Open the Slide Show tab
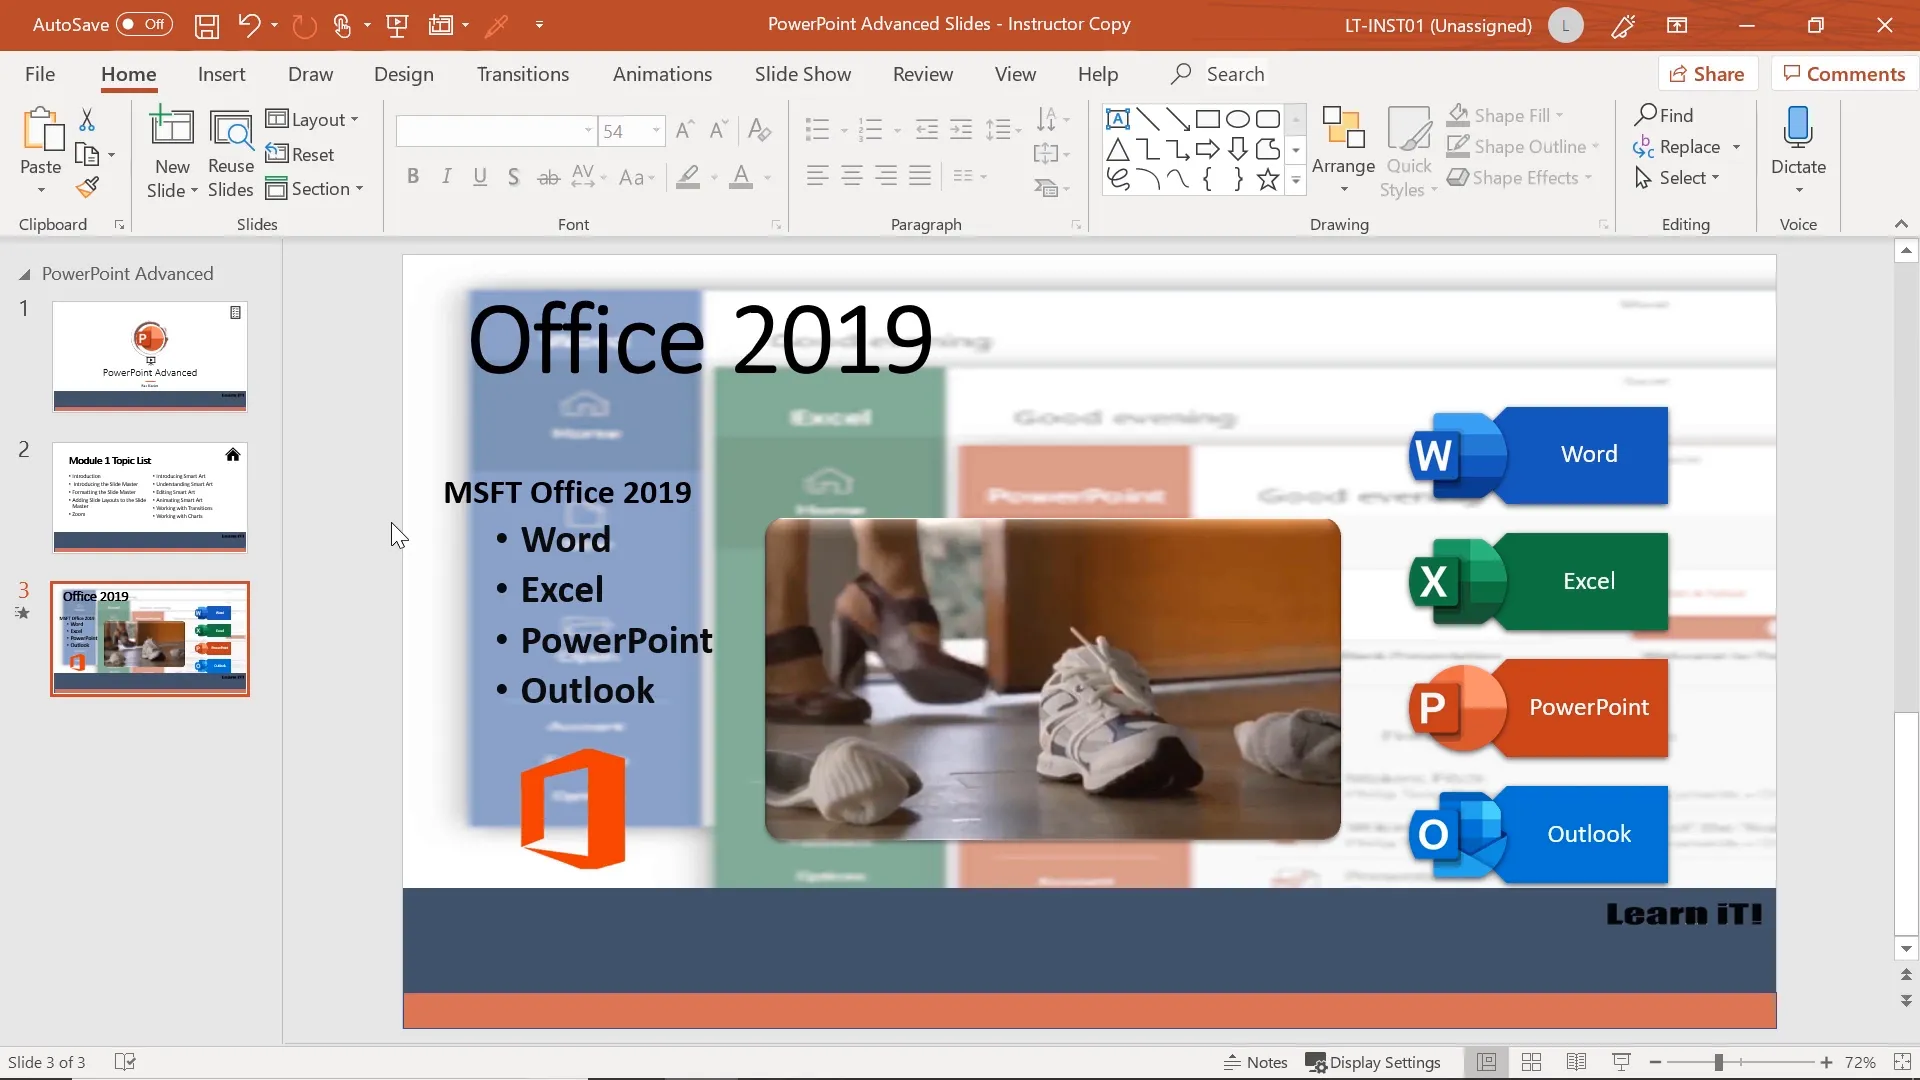This screenshot has width=1920, height=1080. [803, 74]
